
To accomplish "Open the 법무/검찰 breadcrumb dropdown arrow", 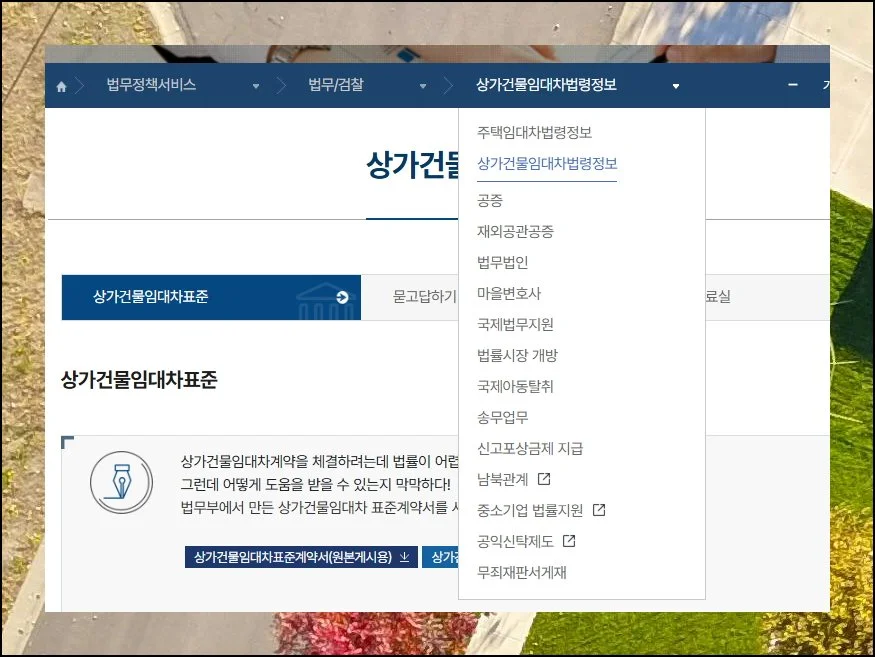I will (x=424, y=86).
